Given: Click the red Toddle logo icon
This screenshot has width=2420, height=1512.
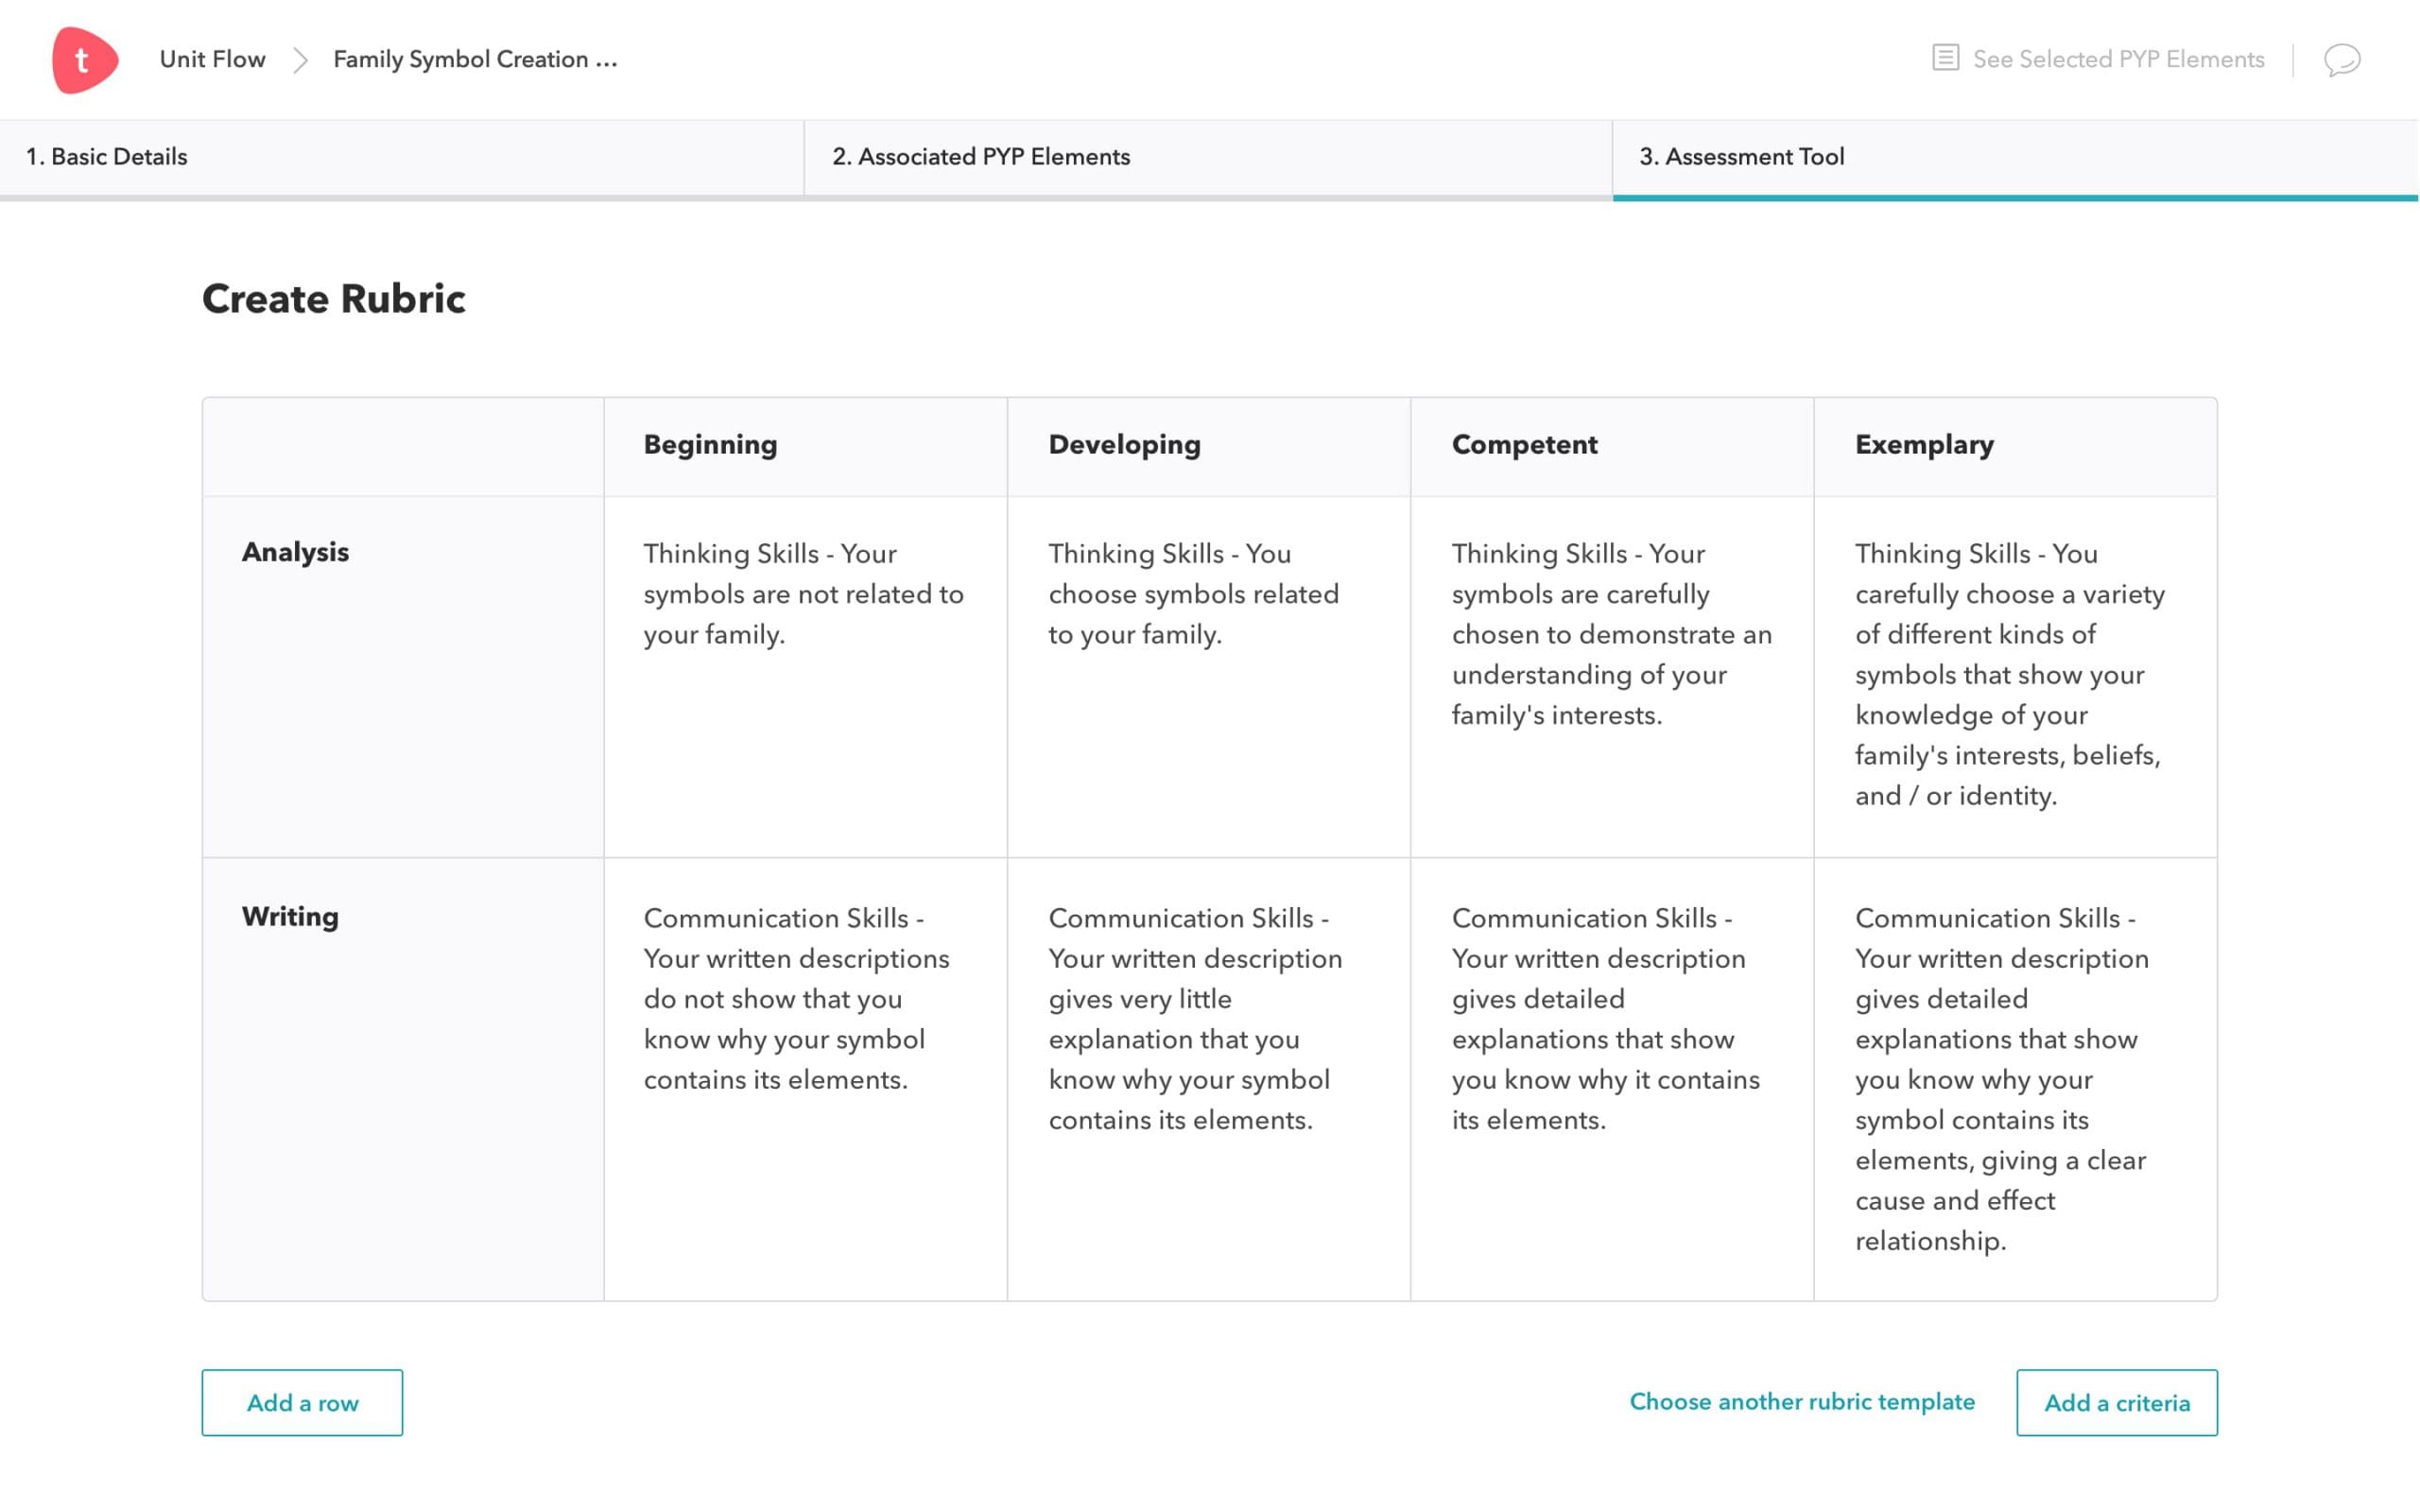Looking at the screenshot, I should [x=85, y=59].
